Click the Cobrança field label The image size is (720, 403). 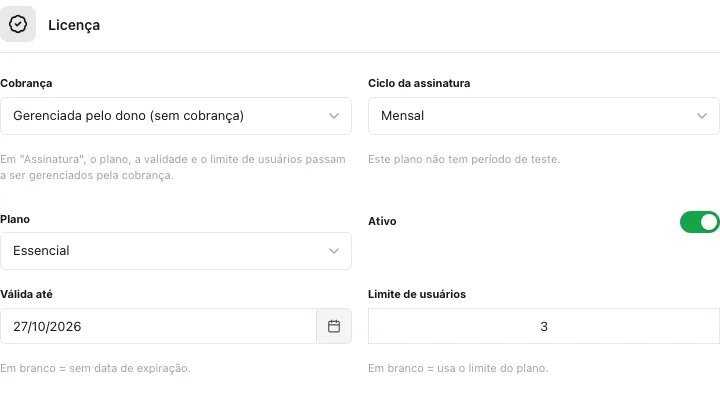point(26,83)
